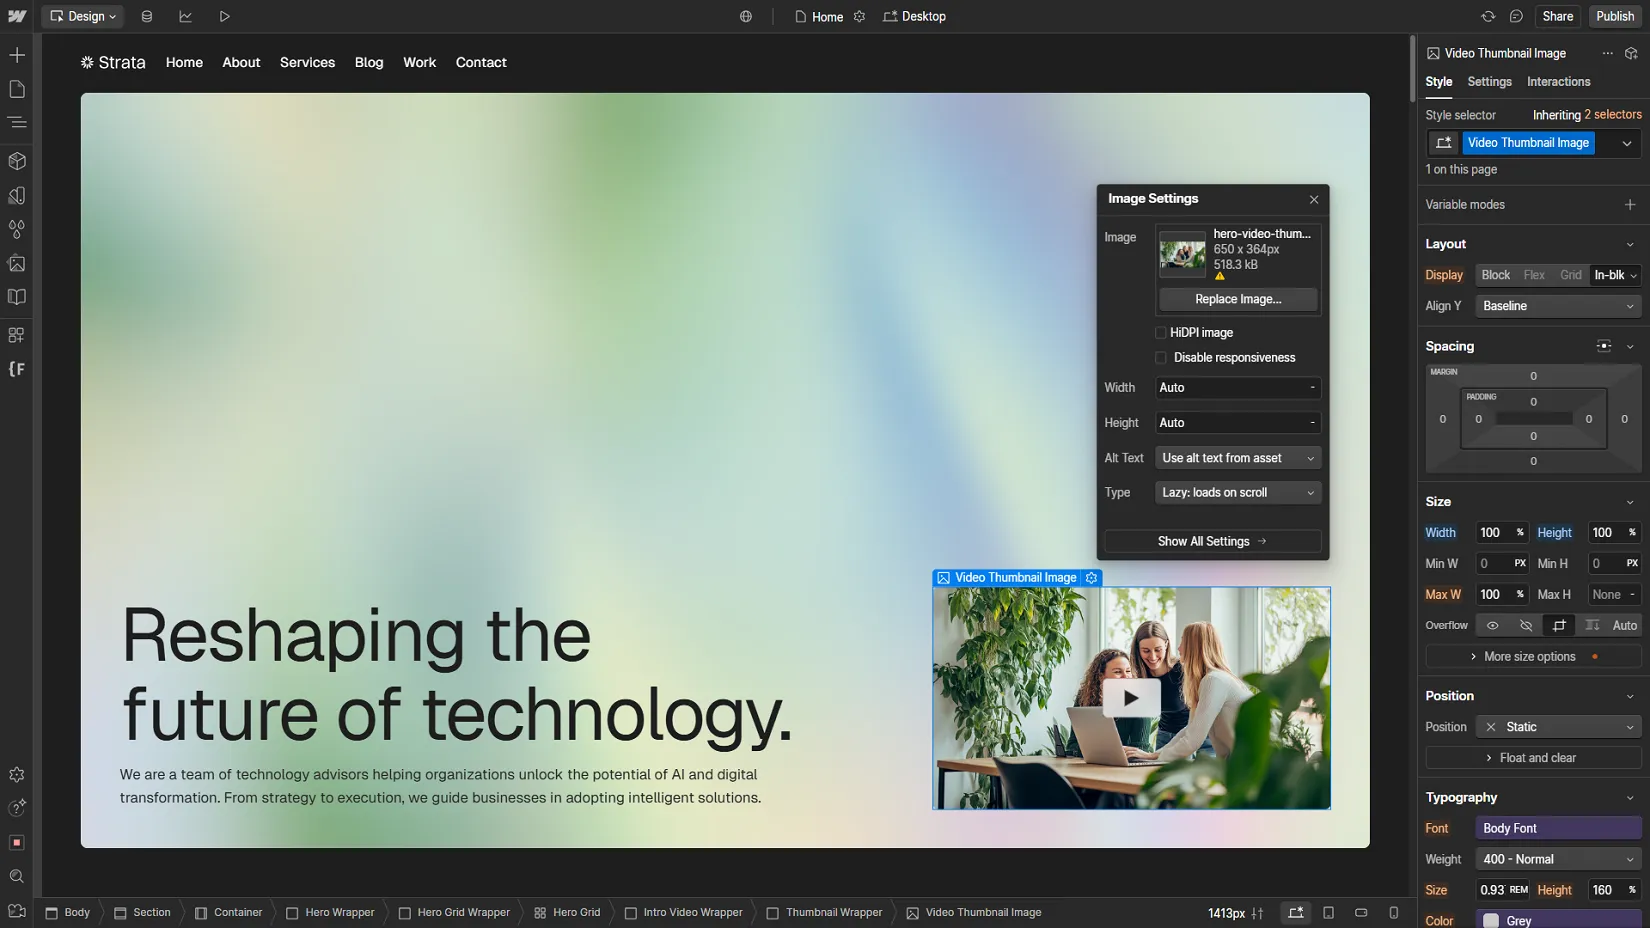The height and width of the screenshot is (928, 1650).
Task: Enable the HiDPI image checkbox
Action: pyautogui.click(x=1161, y=333)
